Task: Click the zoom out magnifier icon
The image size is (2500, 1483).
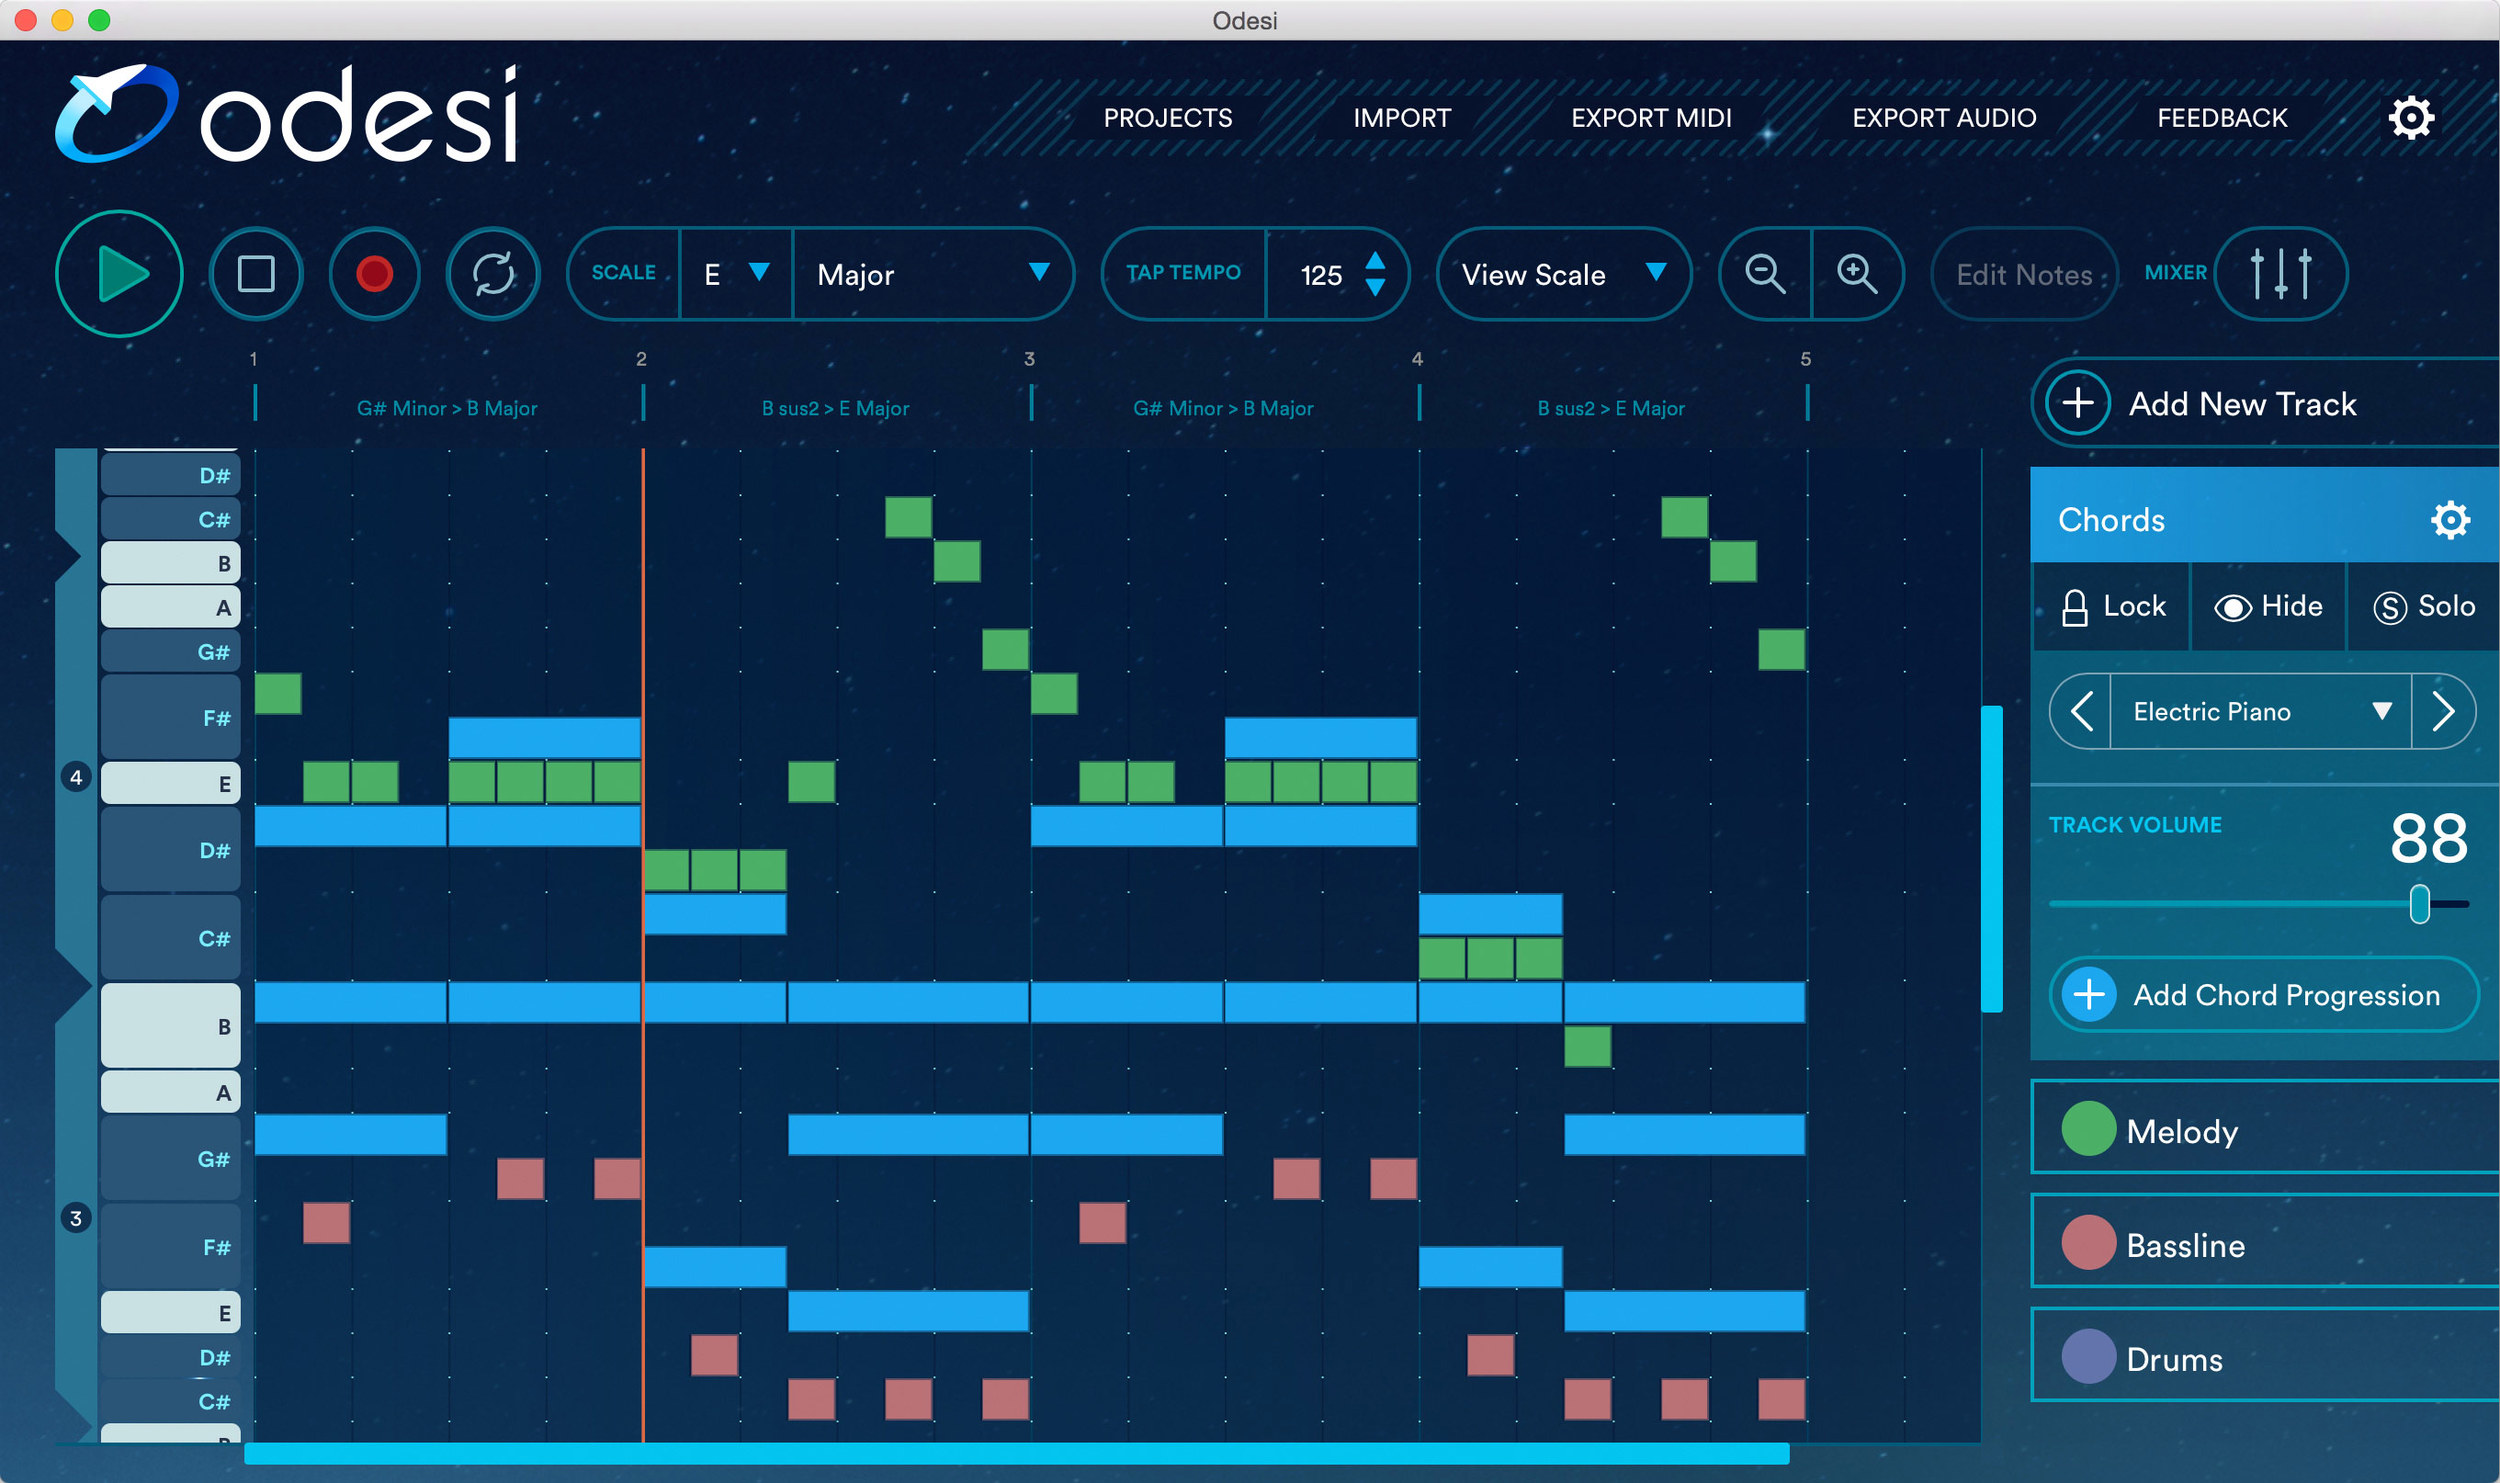Action: point(1764,274)
